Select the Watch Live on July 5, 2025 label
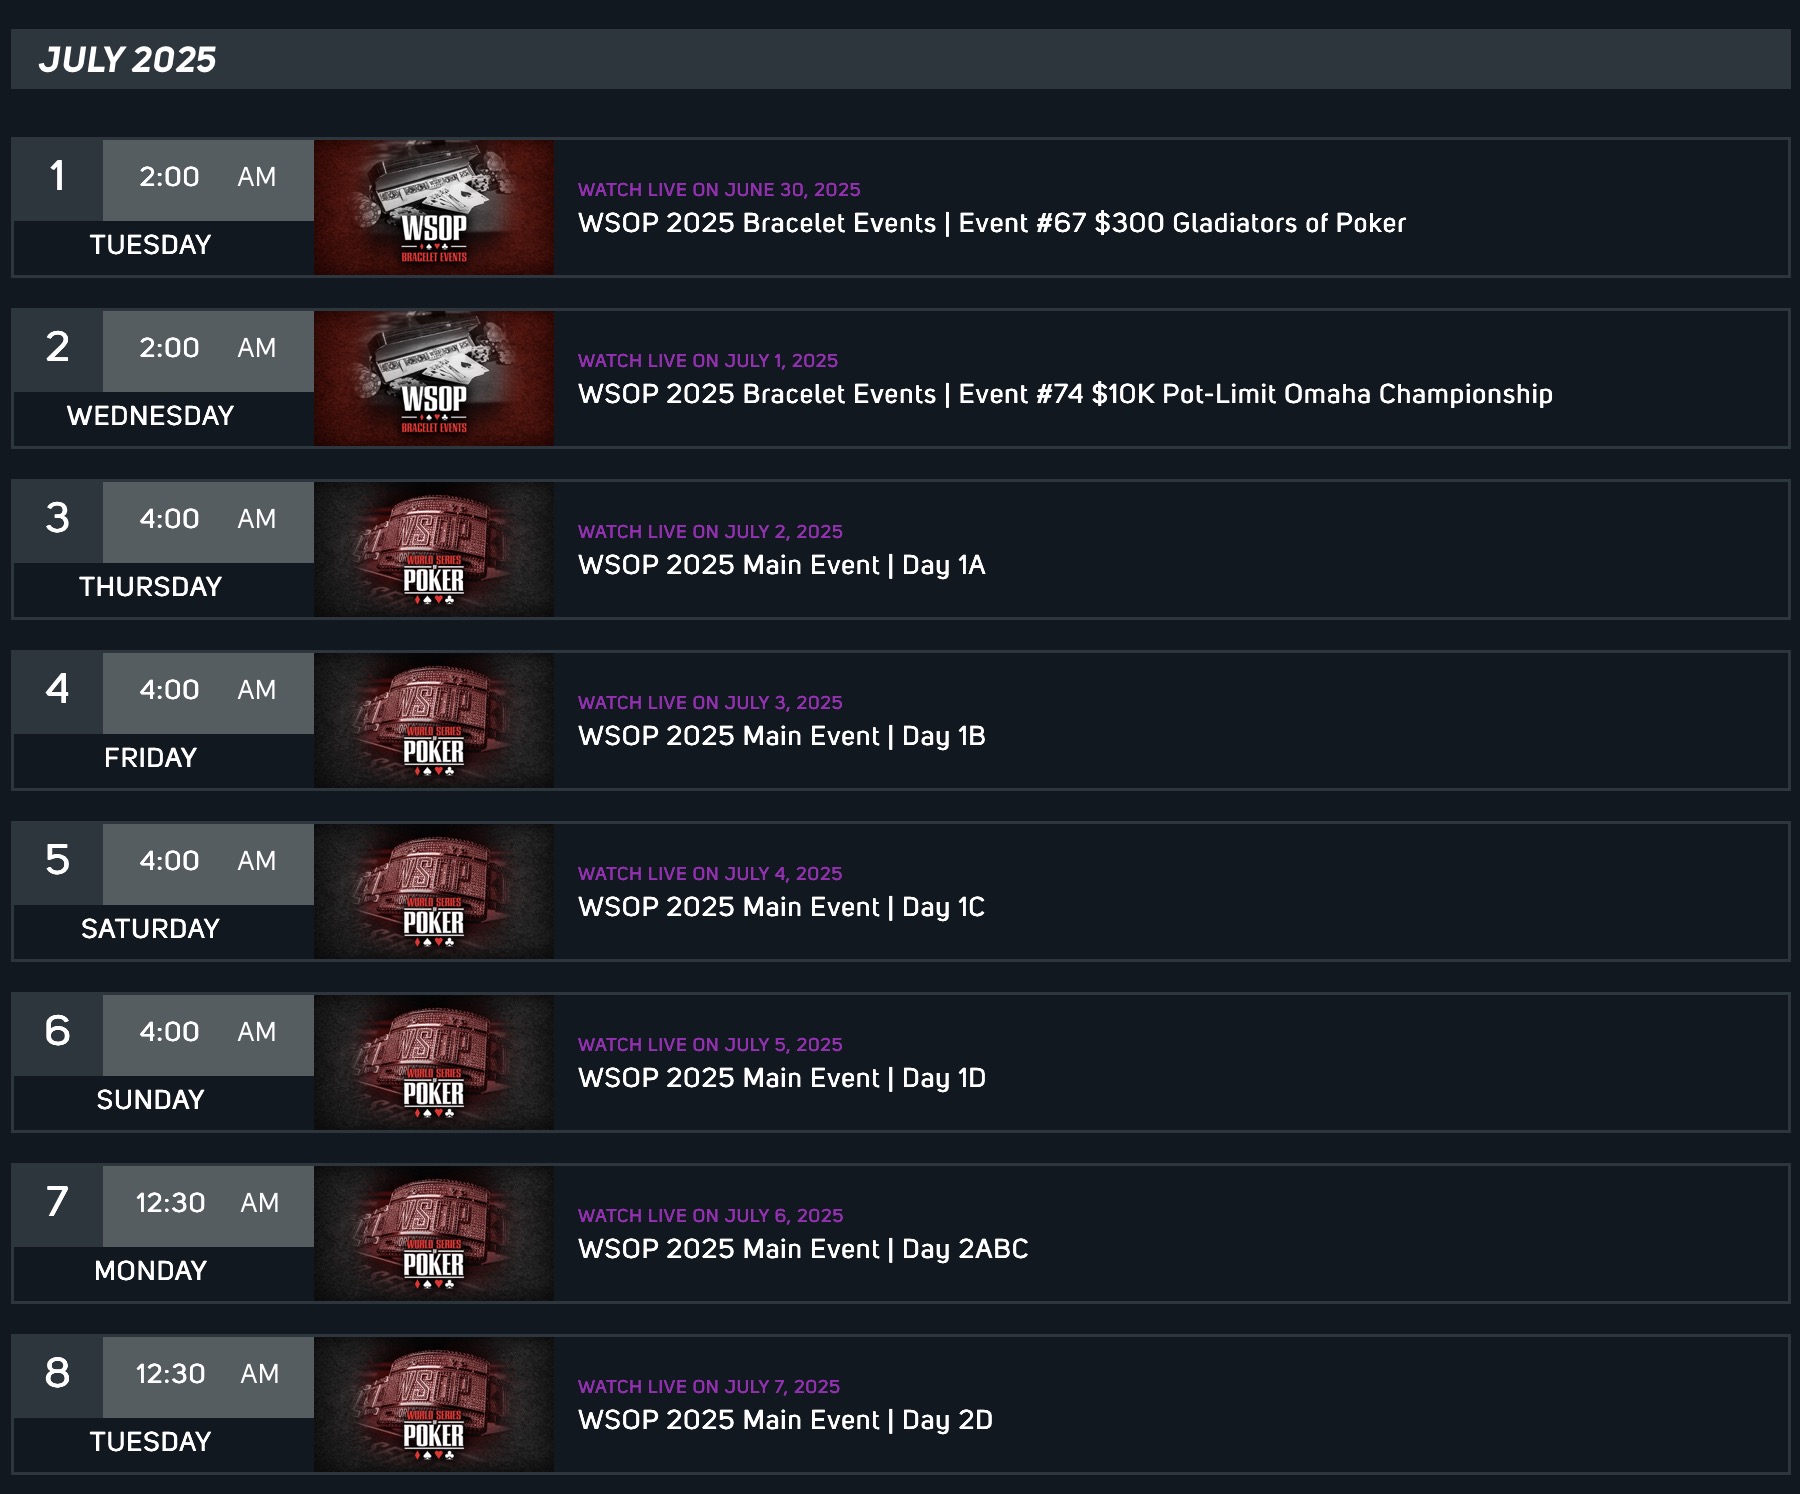This screenshot has height=1494, width=1800. [x=710, y=1045]
